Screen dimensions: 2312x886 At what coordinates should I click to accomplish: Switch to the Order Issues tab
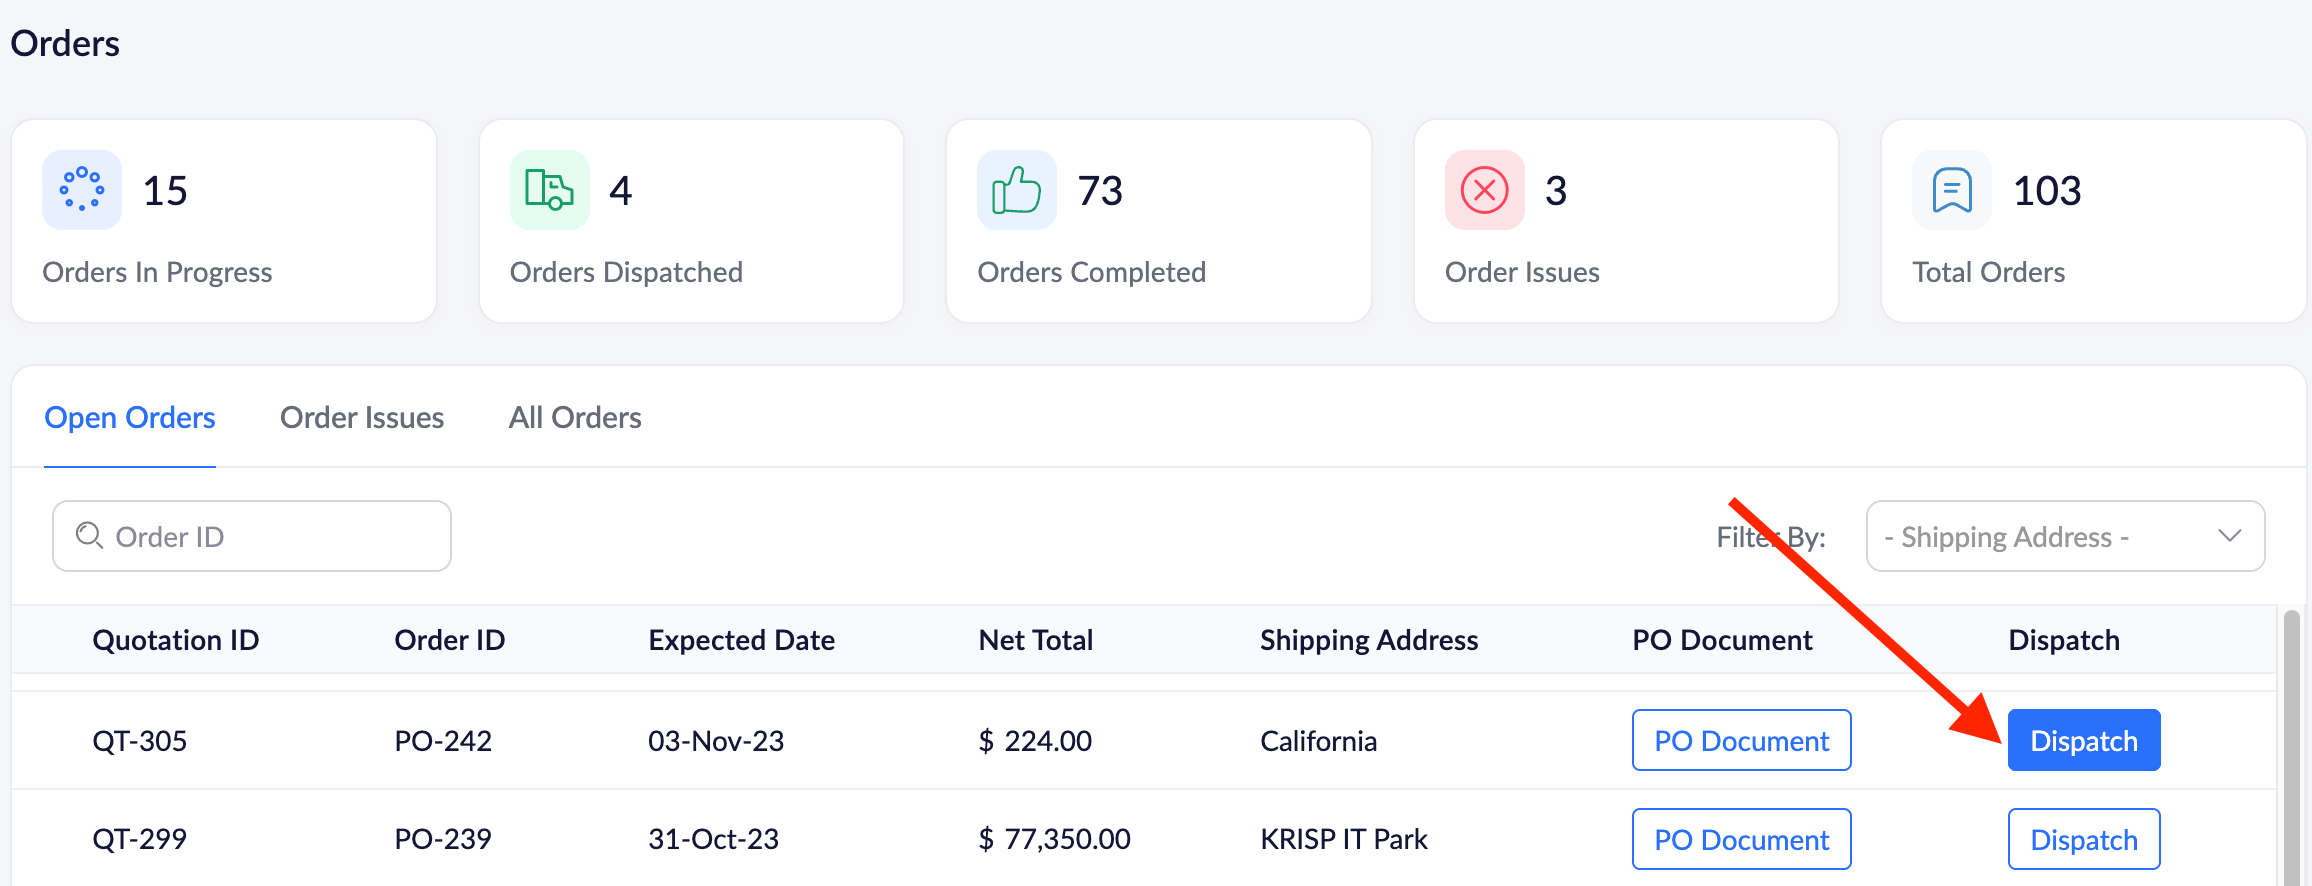(362, 418)
